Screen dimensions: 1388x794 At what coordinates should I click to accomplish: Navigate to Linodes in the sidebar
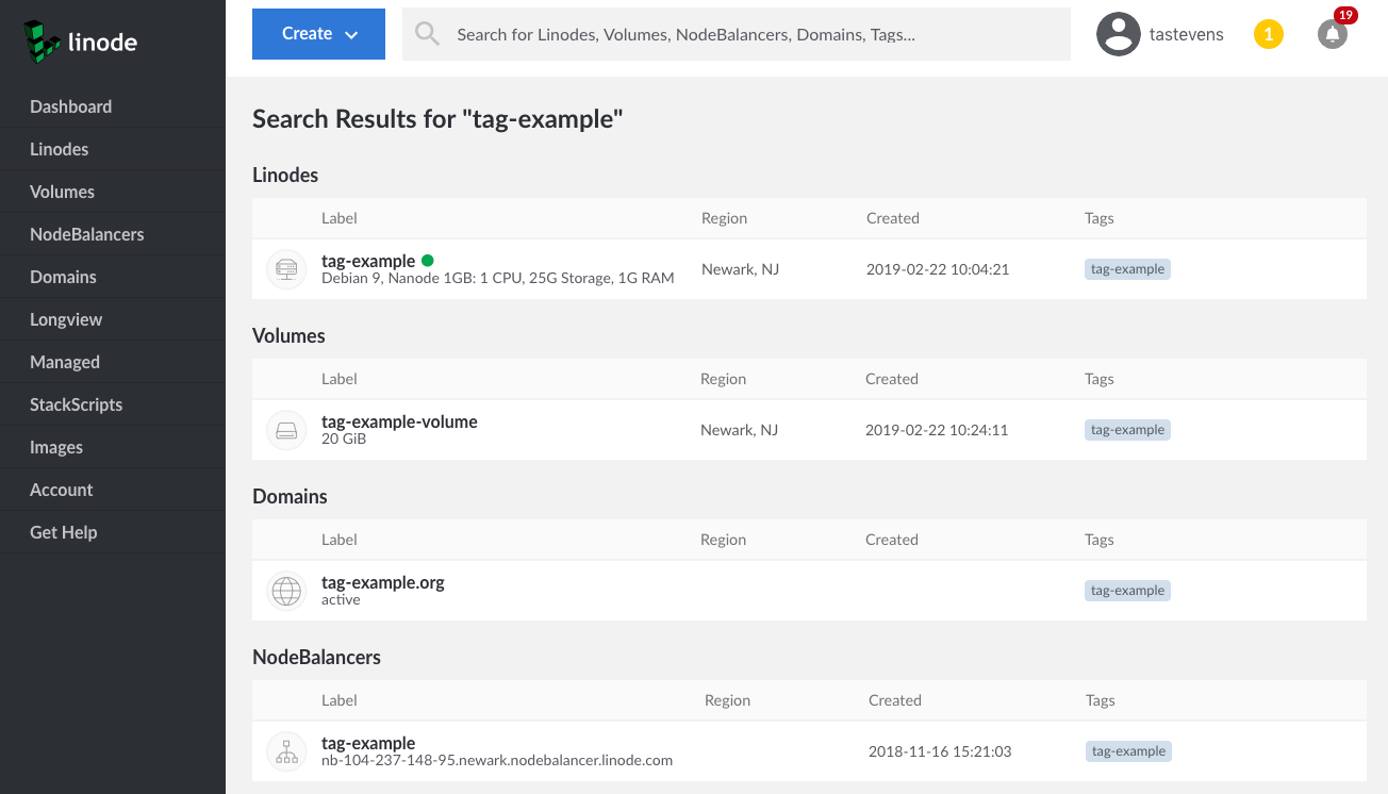[x=58, y=149]
